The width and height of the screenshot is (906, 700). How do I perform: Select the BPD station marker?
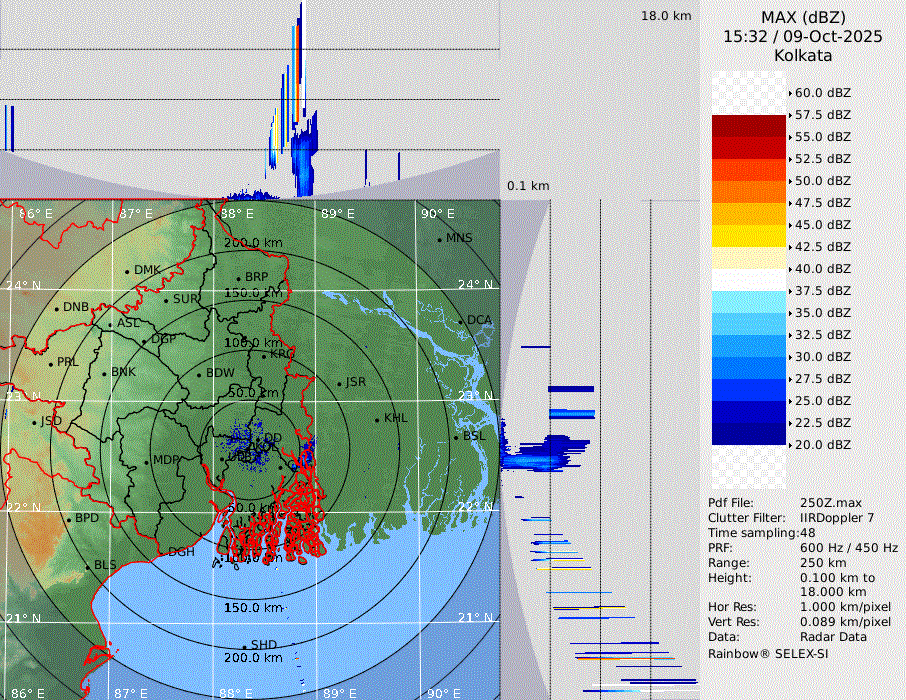click(68, 520)
